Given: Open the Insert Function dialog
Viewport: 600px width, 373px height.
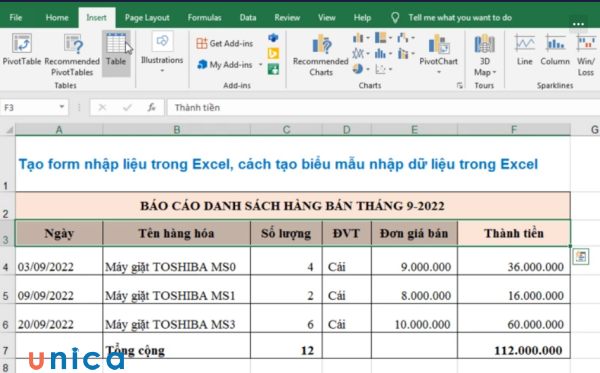Looking at the screenshot, I should [x=152, y=108].
